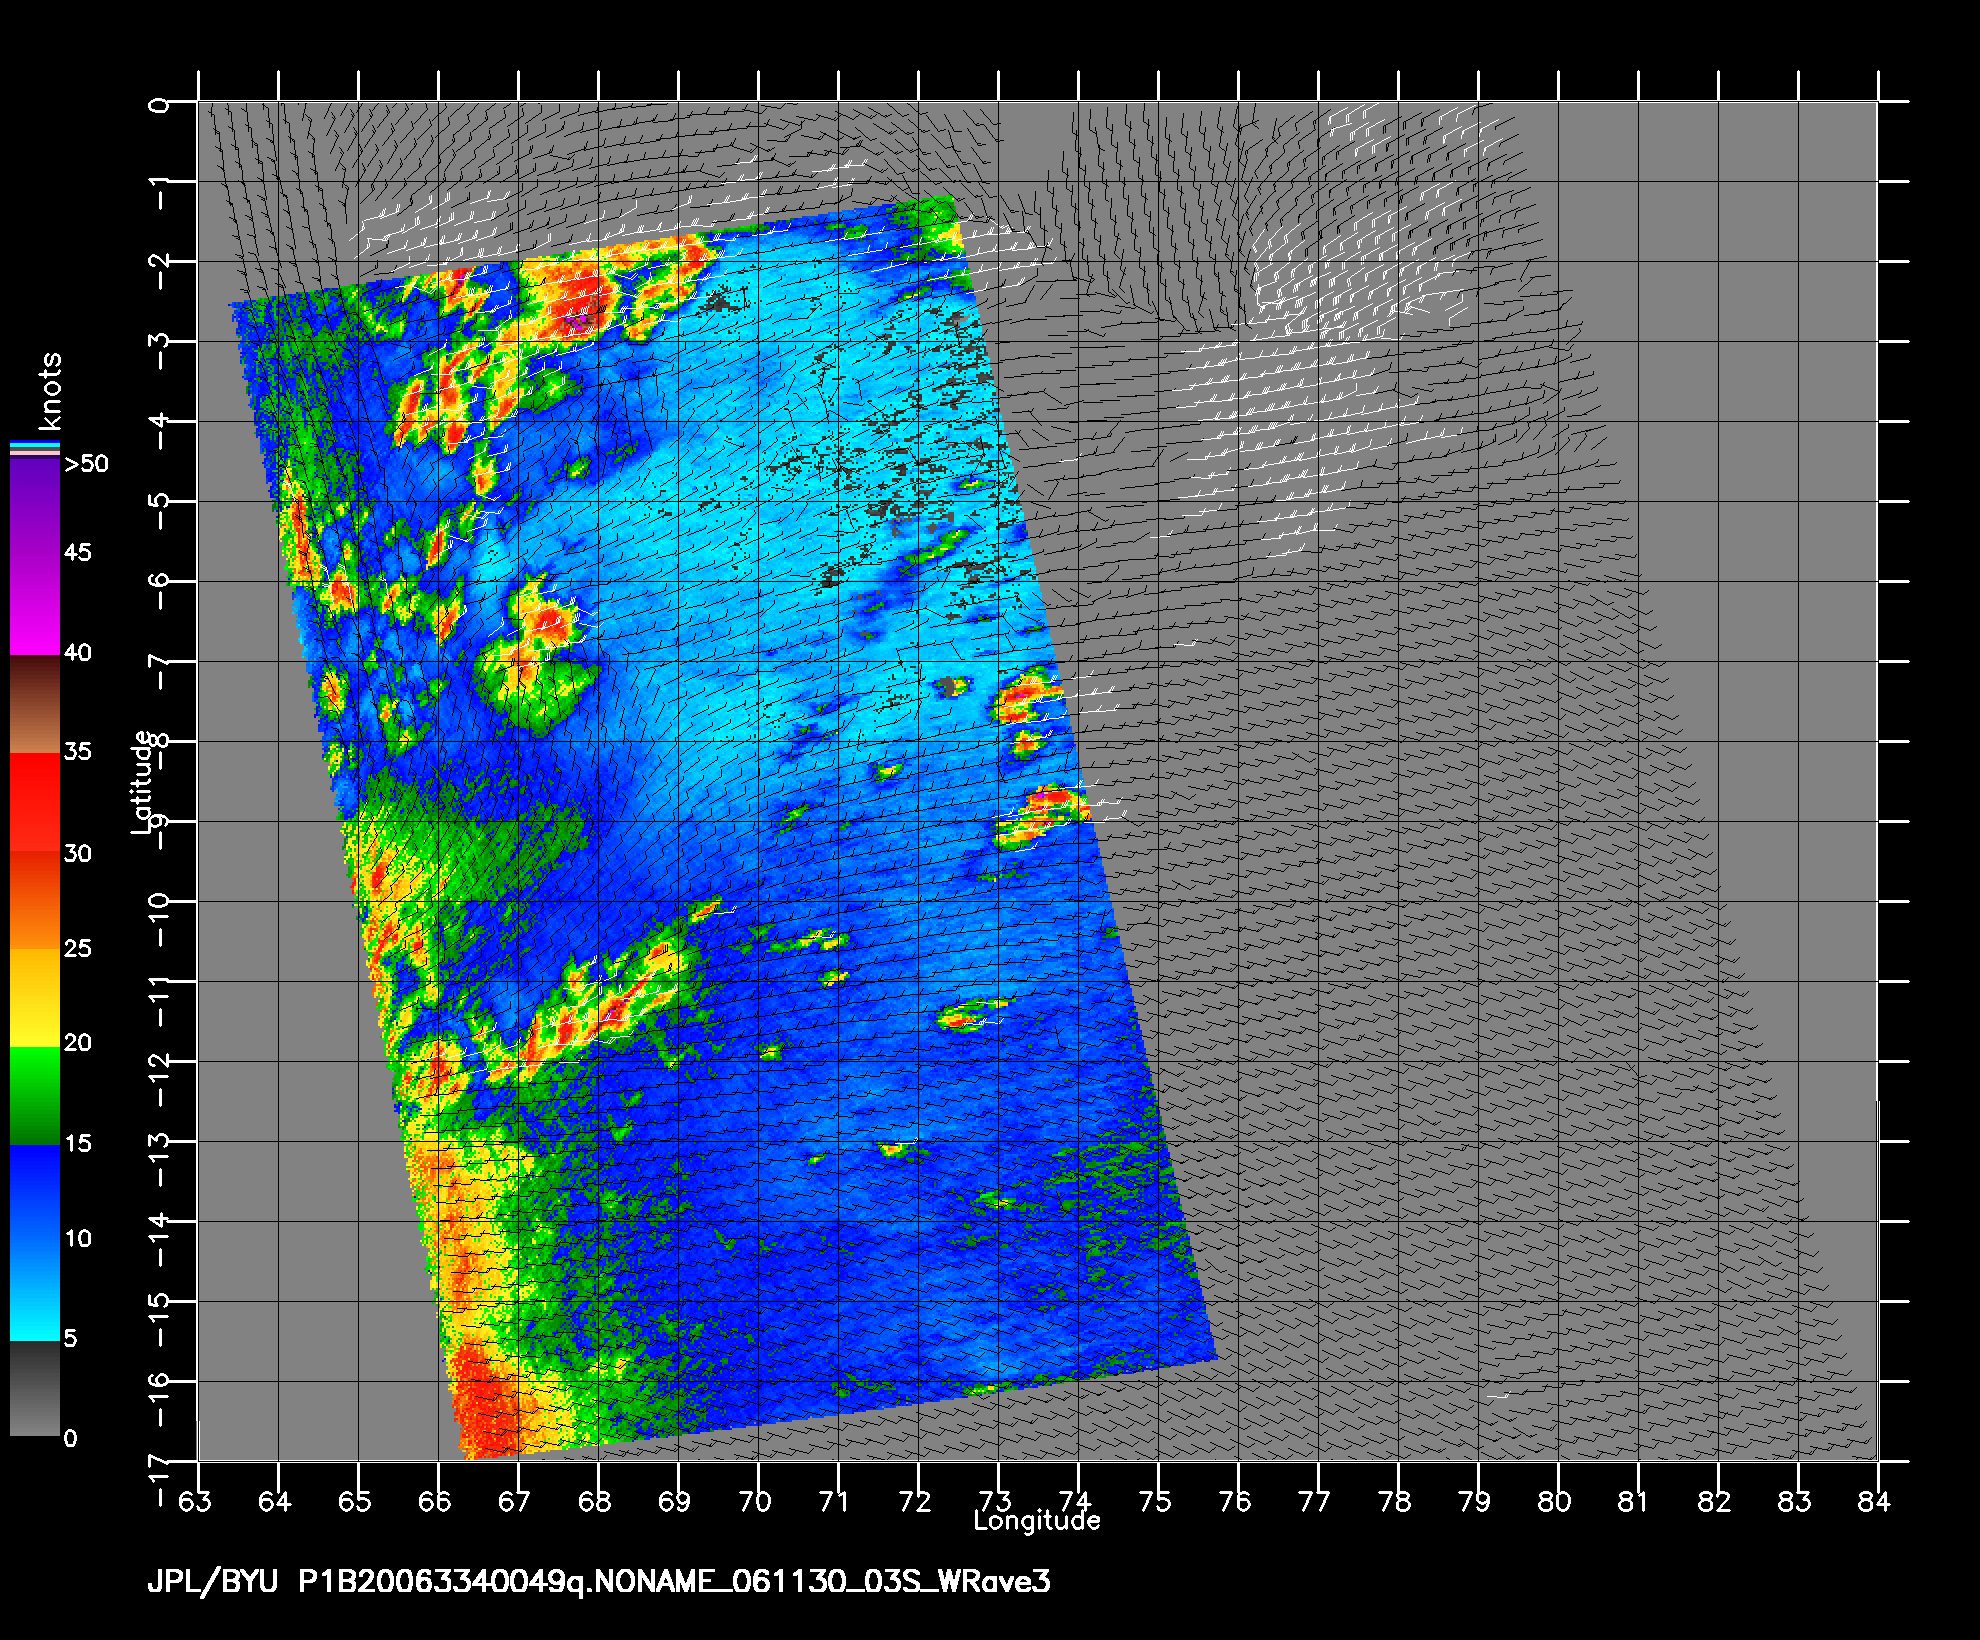Click longitude tick label "64"
Viewport: 1980px width, 1640px height.
pos(275,1502)
